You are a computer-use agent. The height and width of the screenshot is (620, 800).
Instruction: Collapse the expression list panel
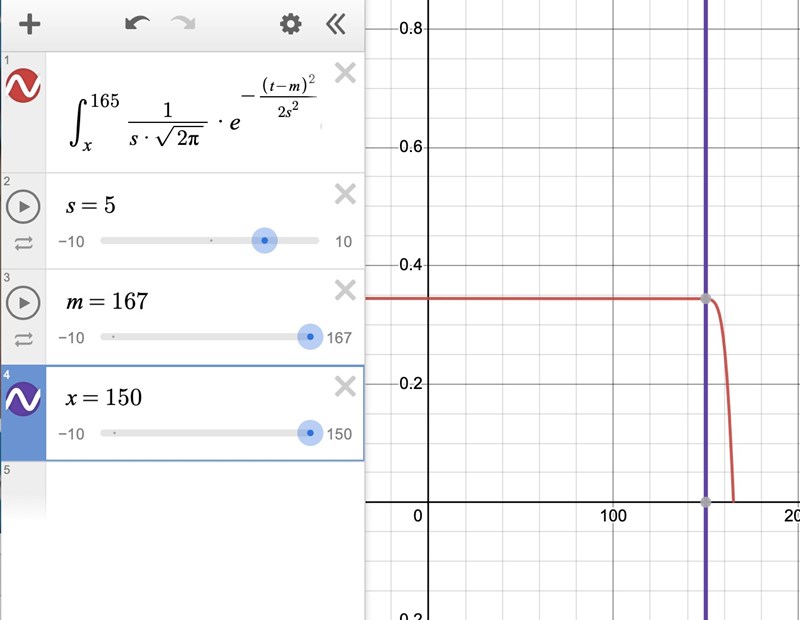click(x=337, y=24)
